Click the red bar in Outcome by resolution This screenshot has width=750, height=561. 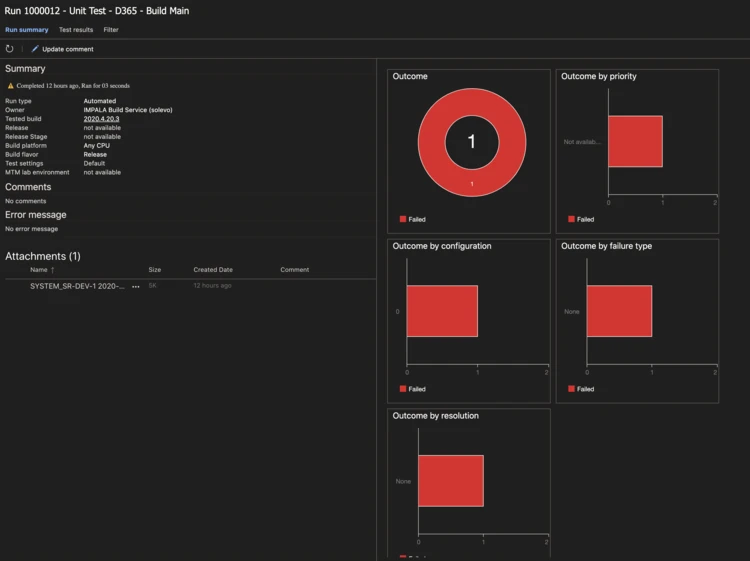(x=450, y=481)
